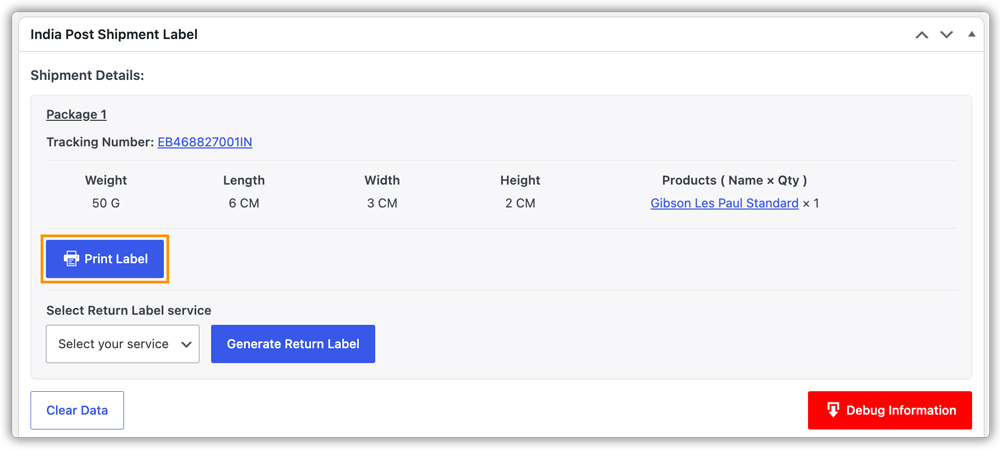The width and height of the screenshot is (1000, 451).
Task: Open tracking number EB468827001IN link
Action: point(205,142)
